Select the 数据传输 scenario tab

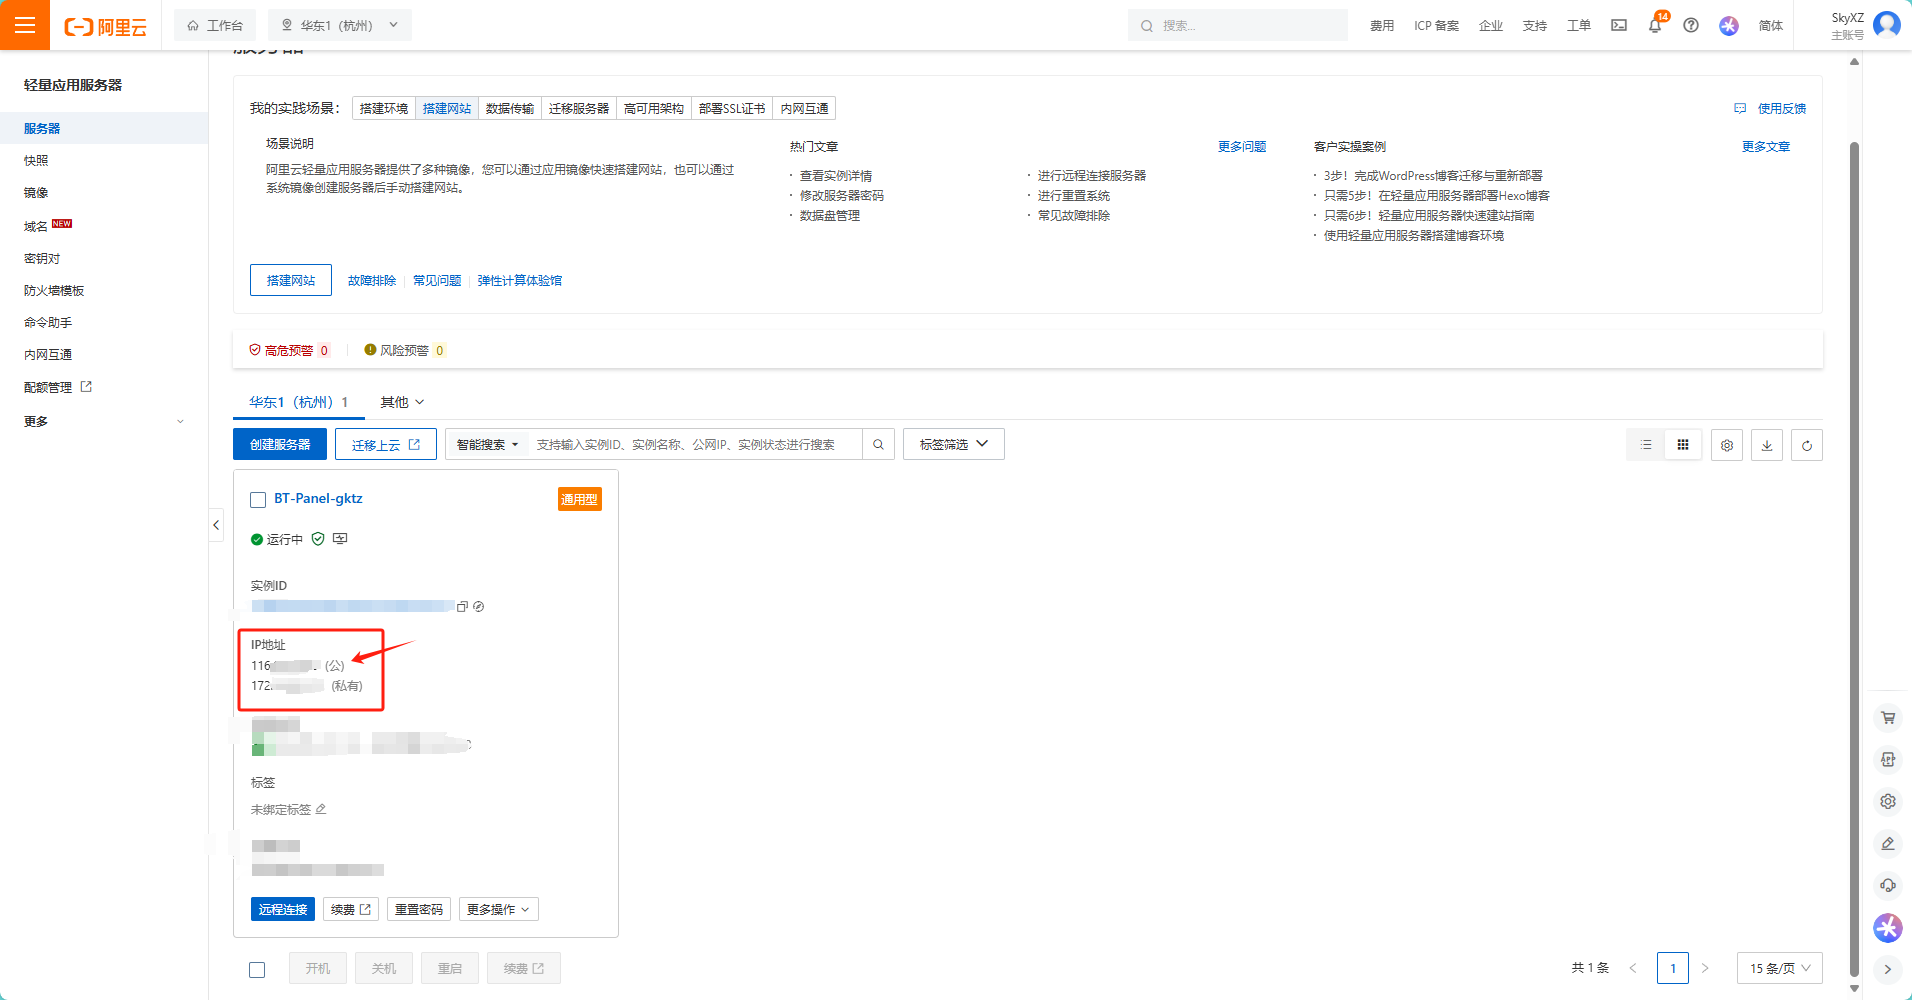[510, 108]
